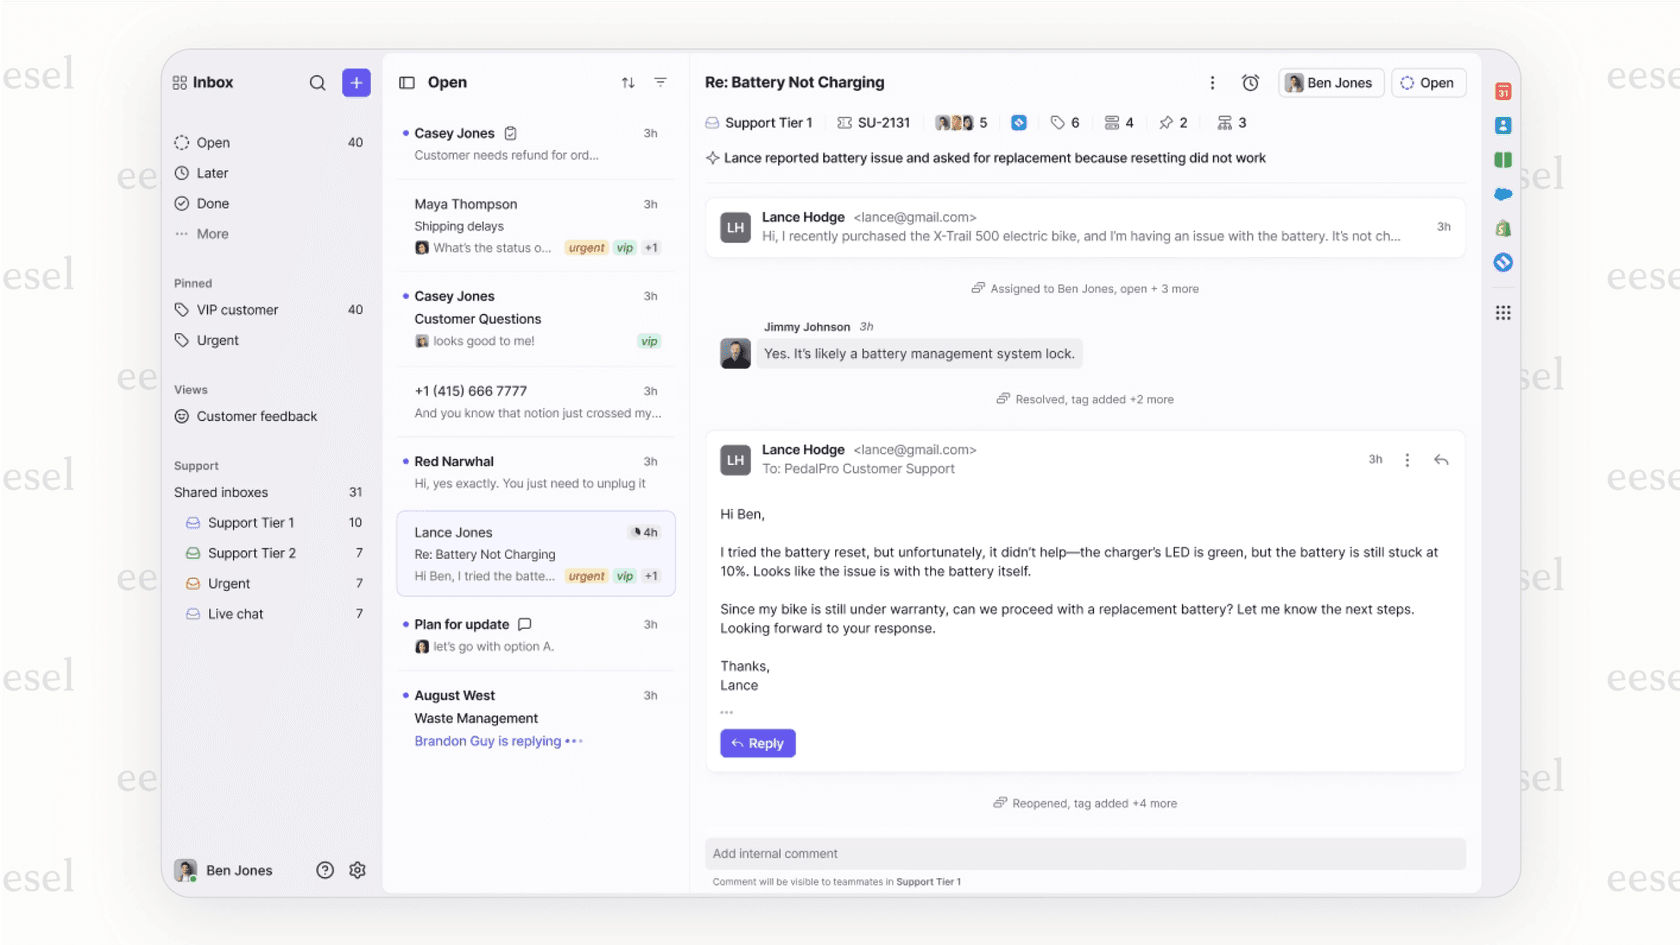1680x945 pixels.
Task: Click Jimmy Johnson's avatar in comment
Action: point(736,353)
